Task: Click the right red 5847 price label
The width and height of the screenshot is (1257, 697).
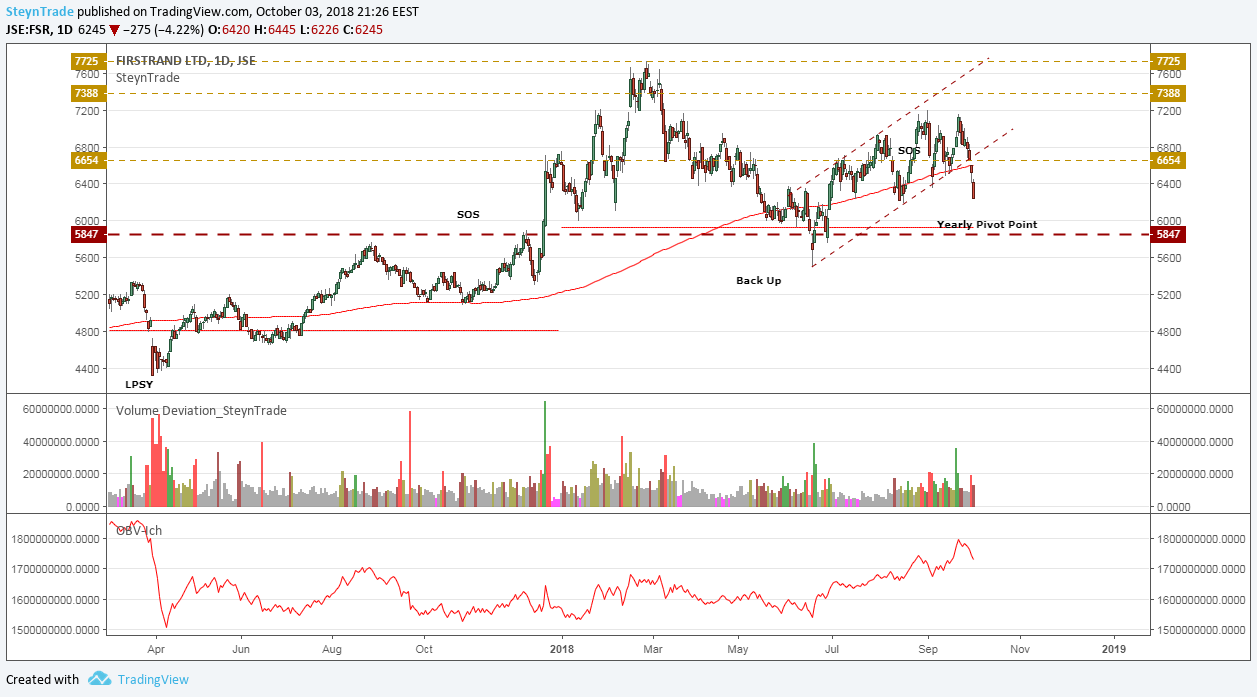Action: [x=1168, y=234]
